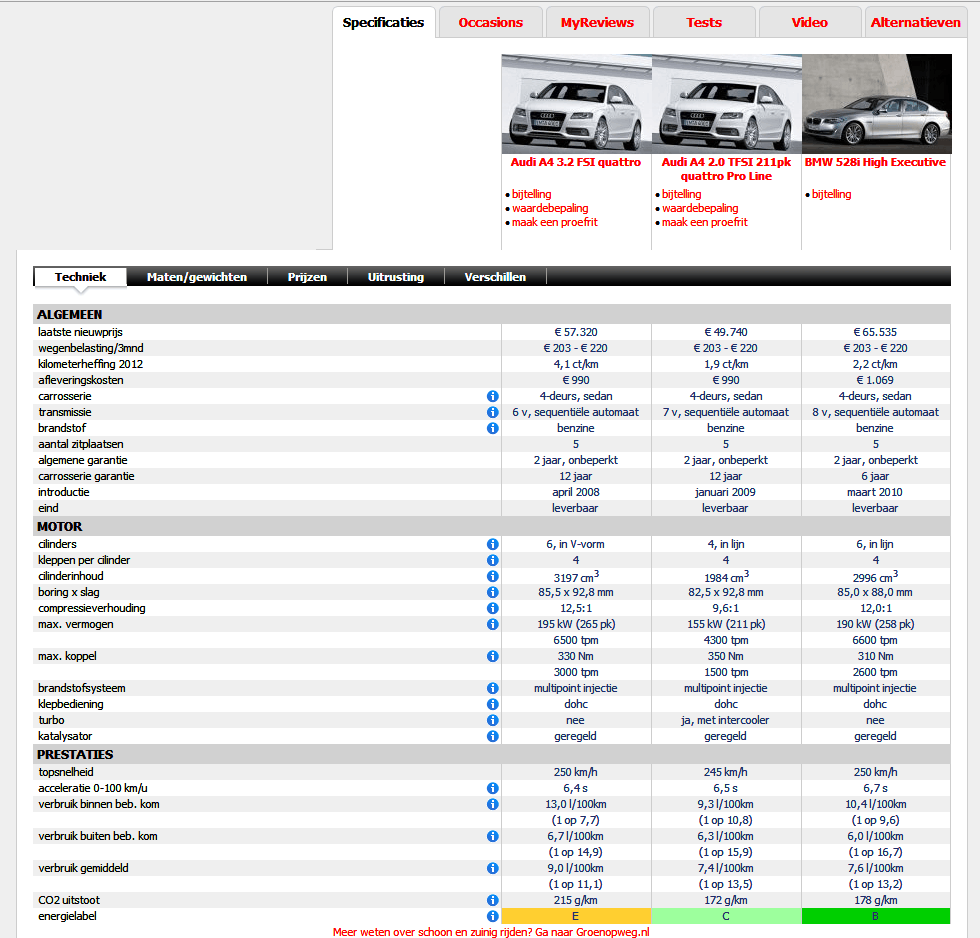Show info for boring x slag
The width and height of the screenshot is (980, 938).
(492, 592)
